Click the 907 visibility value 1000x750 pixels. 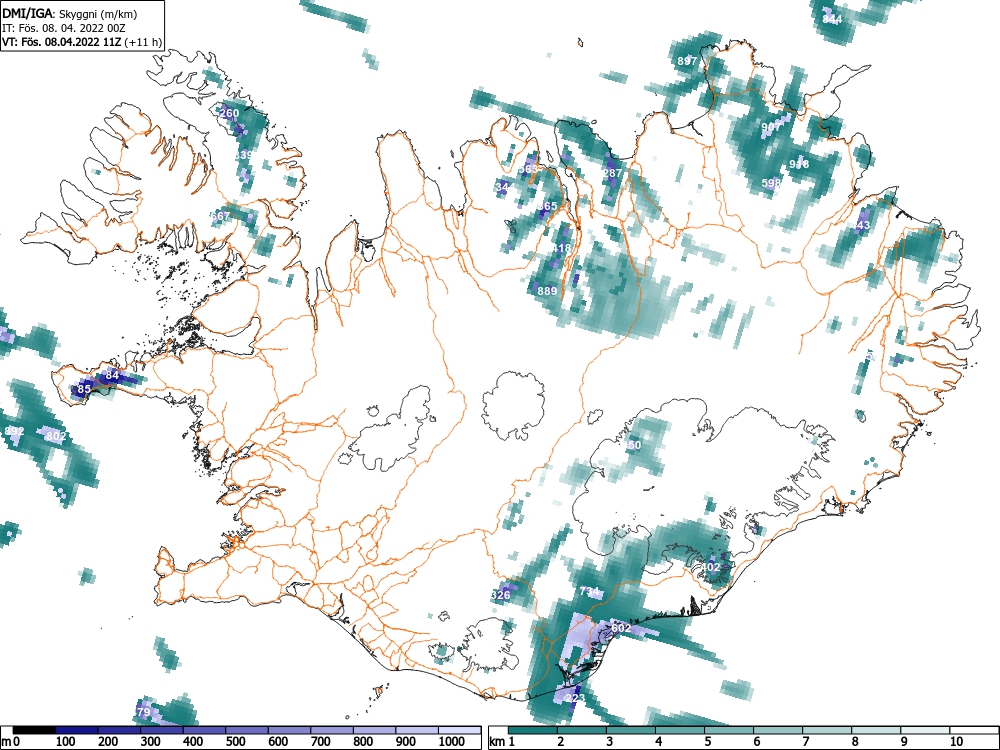pyautogui.click(x=771, y=127)
